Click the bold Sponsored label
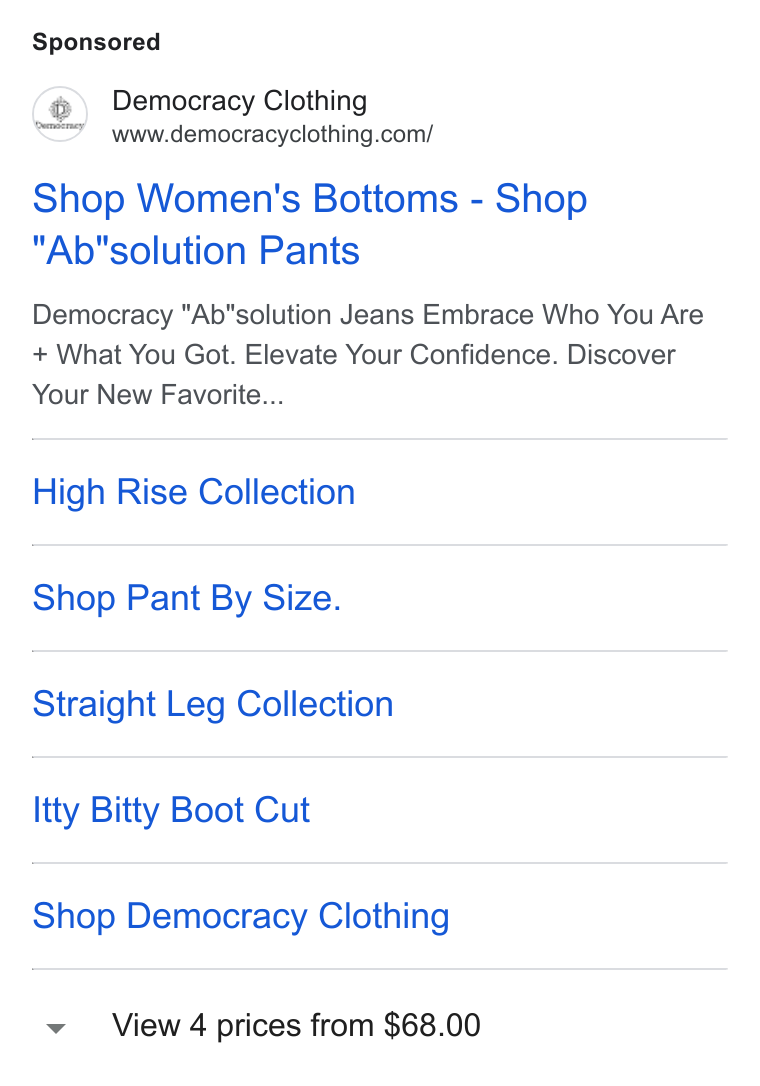Image resolution: width=760 pixels, height=1086 pixels. [96, 42]
